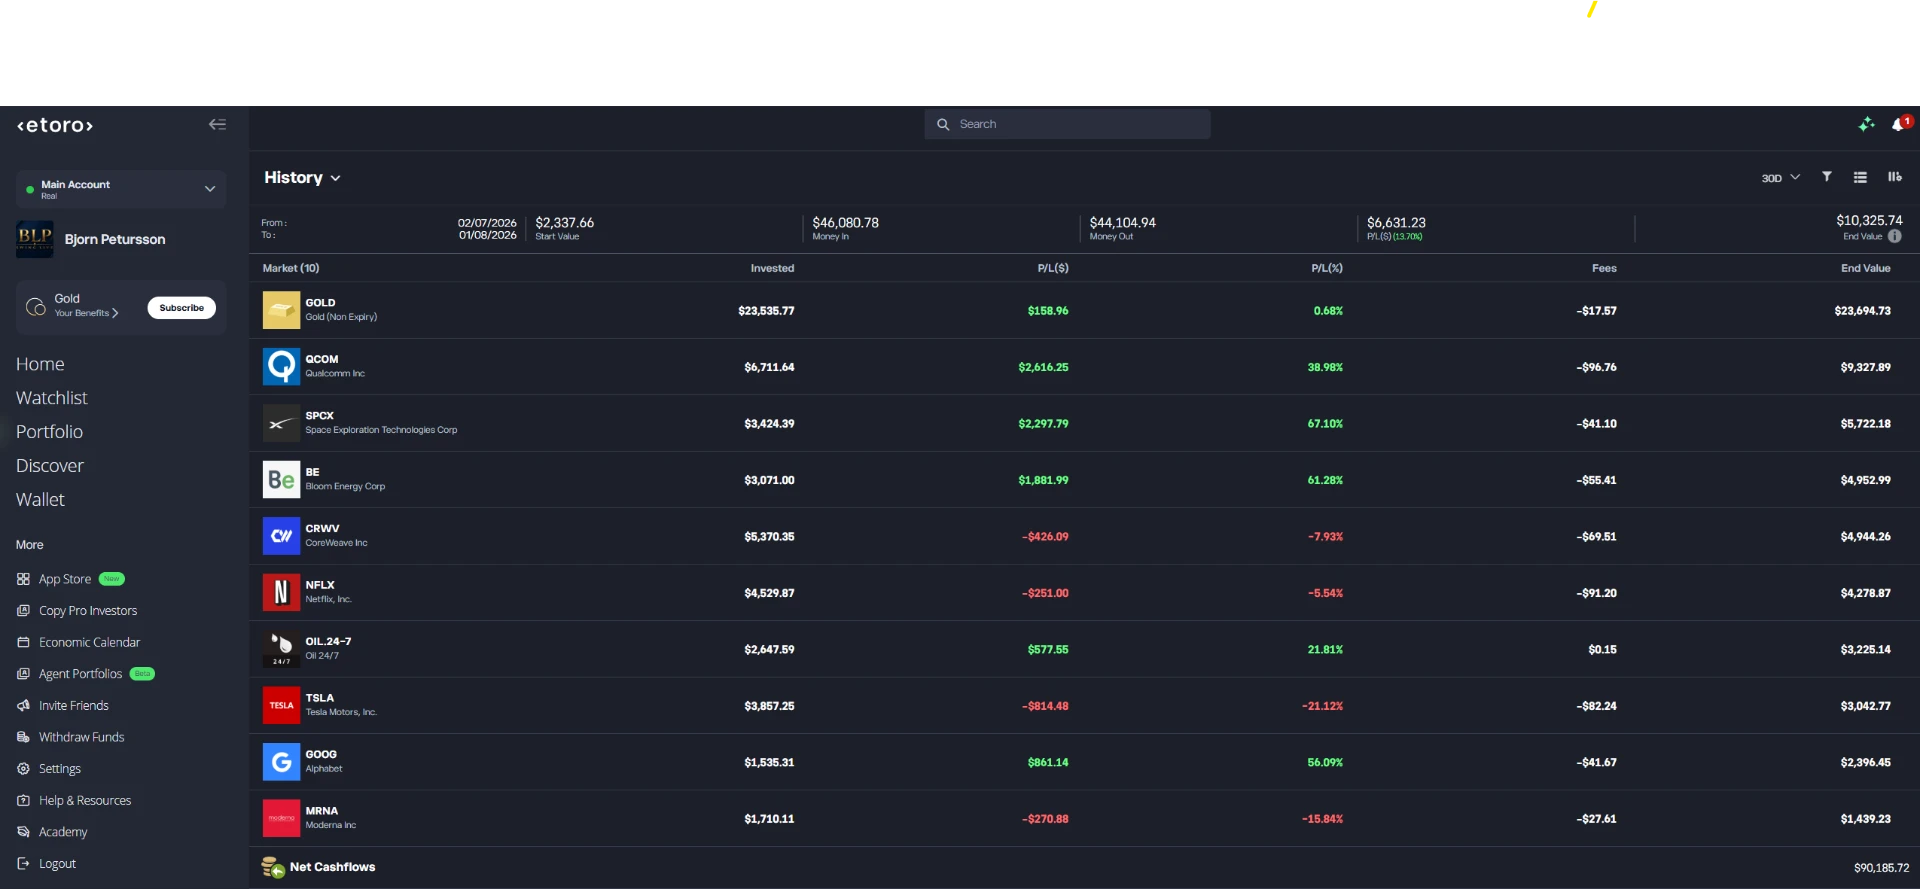Click the GOLD gold-bar logo
Viewport: 1920px width, 889px height.
281,310
